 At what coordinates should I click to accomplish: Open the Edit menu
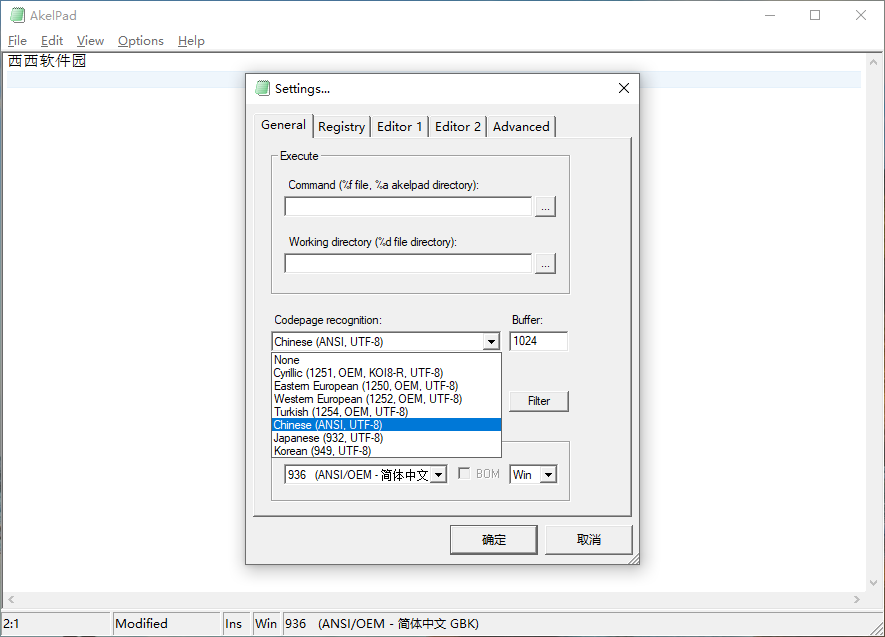[x=51, y=41]
